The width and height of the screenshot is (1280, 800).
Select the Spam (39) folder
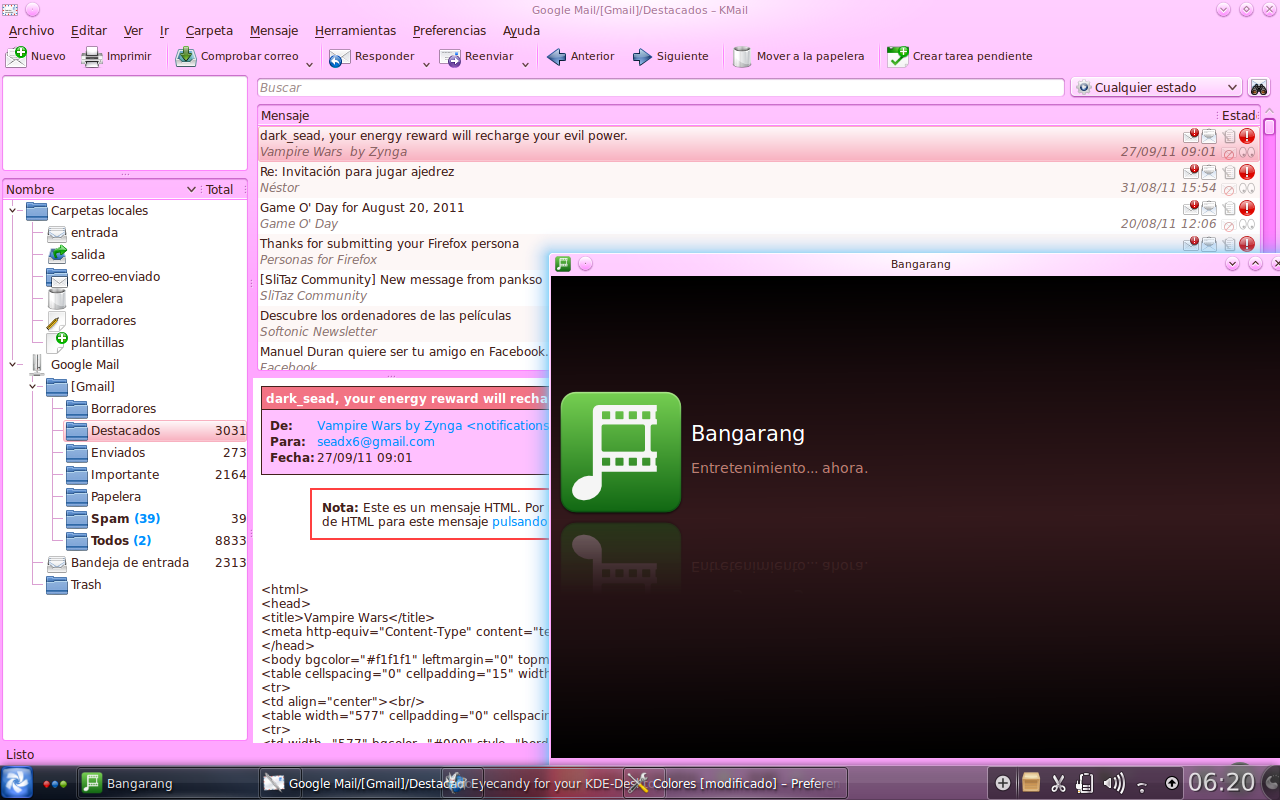125,519
